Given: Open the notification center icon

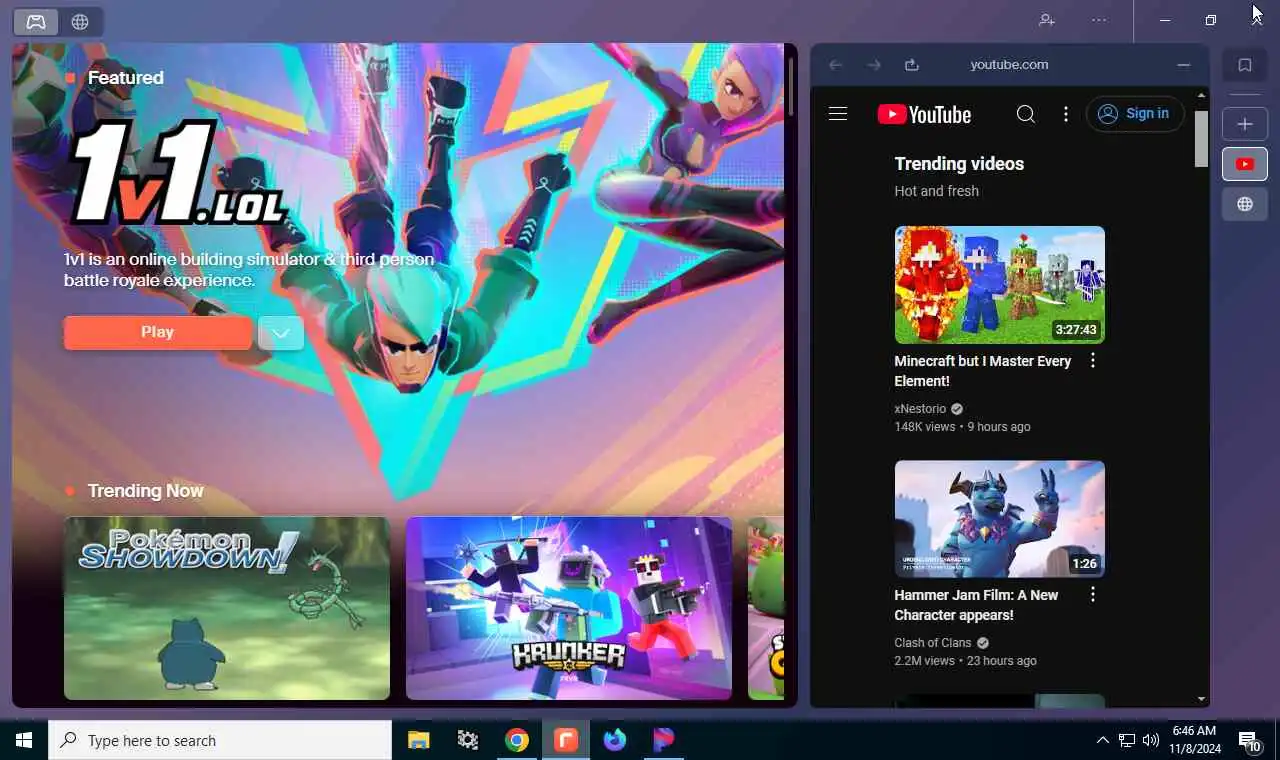Looking at the screenshot, I should click(x=1250, y=741).
